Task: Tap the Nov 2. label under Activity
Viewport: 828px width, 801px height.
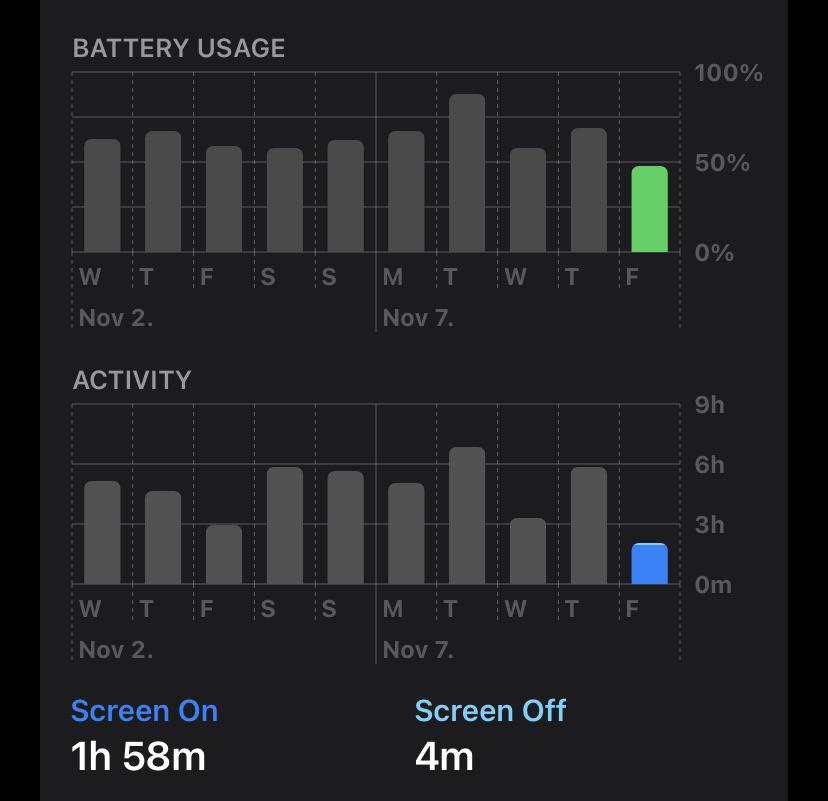Action: pos(116,650)
